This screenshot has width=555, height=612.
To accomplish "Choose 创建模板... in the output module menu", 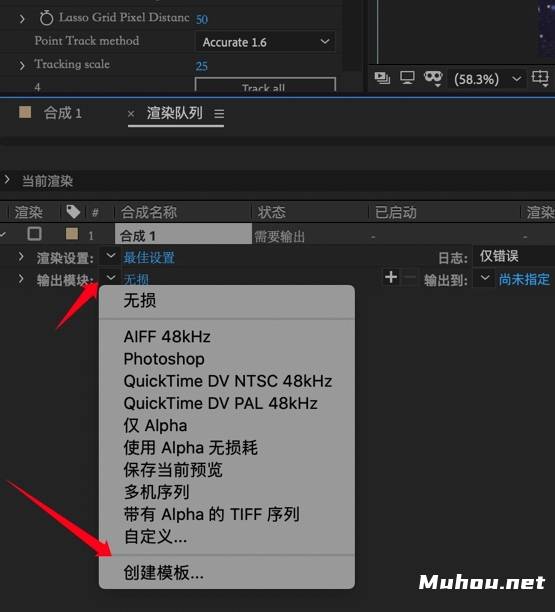I will pyautogui.click(x=164, y=573).
